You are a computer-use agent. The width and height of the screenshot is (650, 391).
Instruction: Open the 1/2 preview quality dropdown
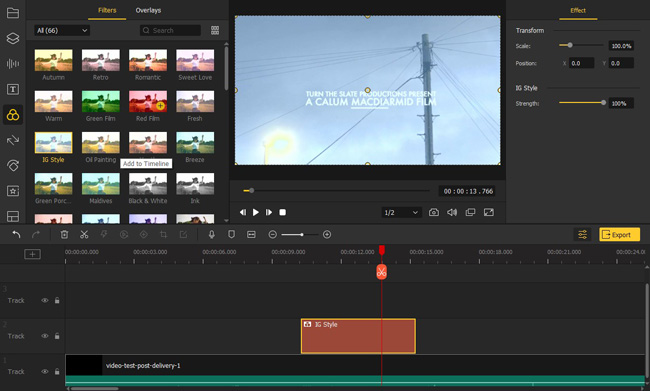tap(401, 212)
